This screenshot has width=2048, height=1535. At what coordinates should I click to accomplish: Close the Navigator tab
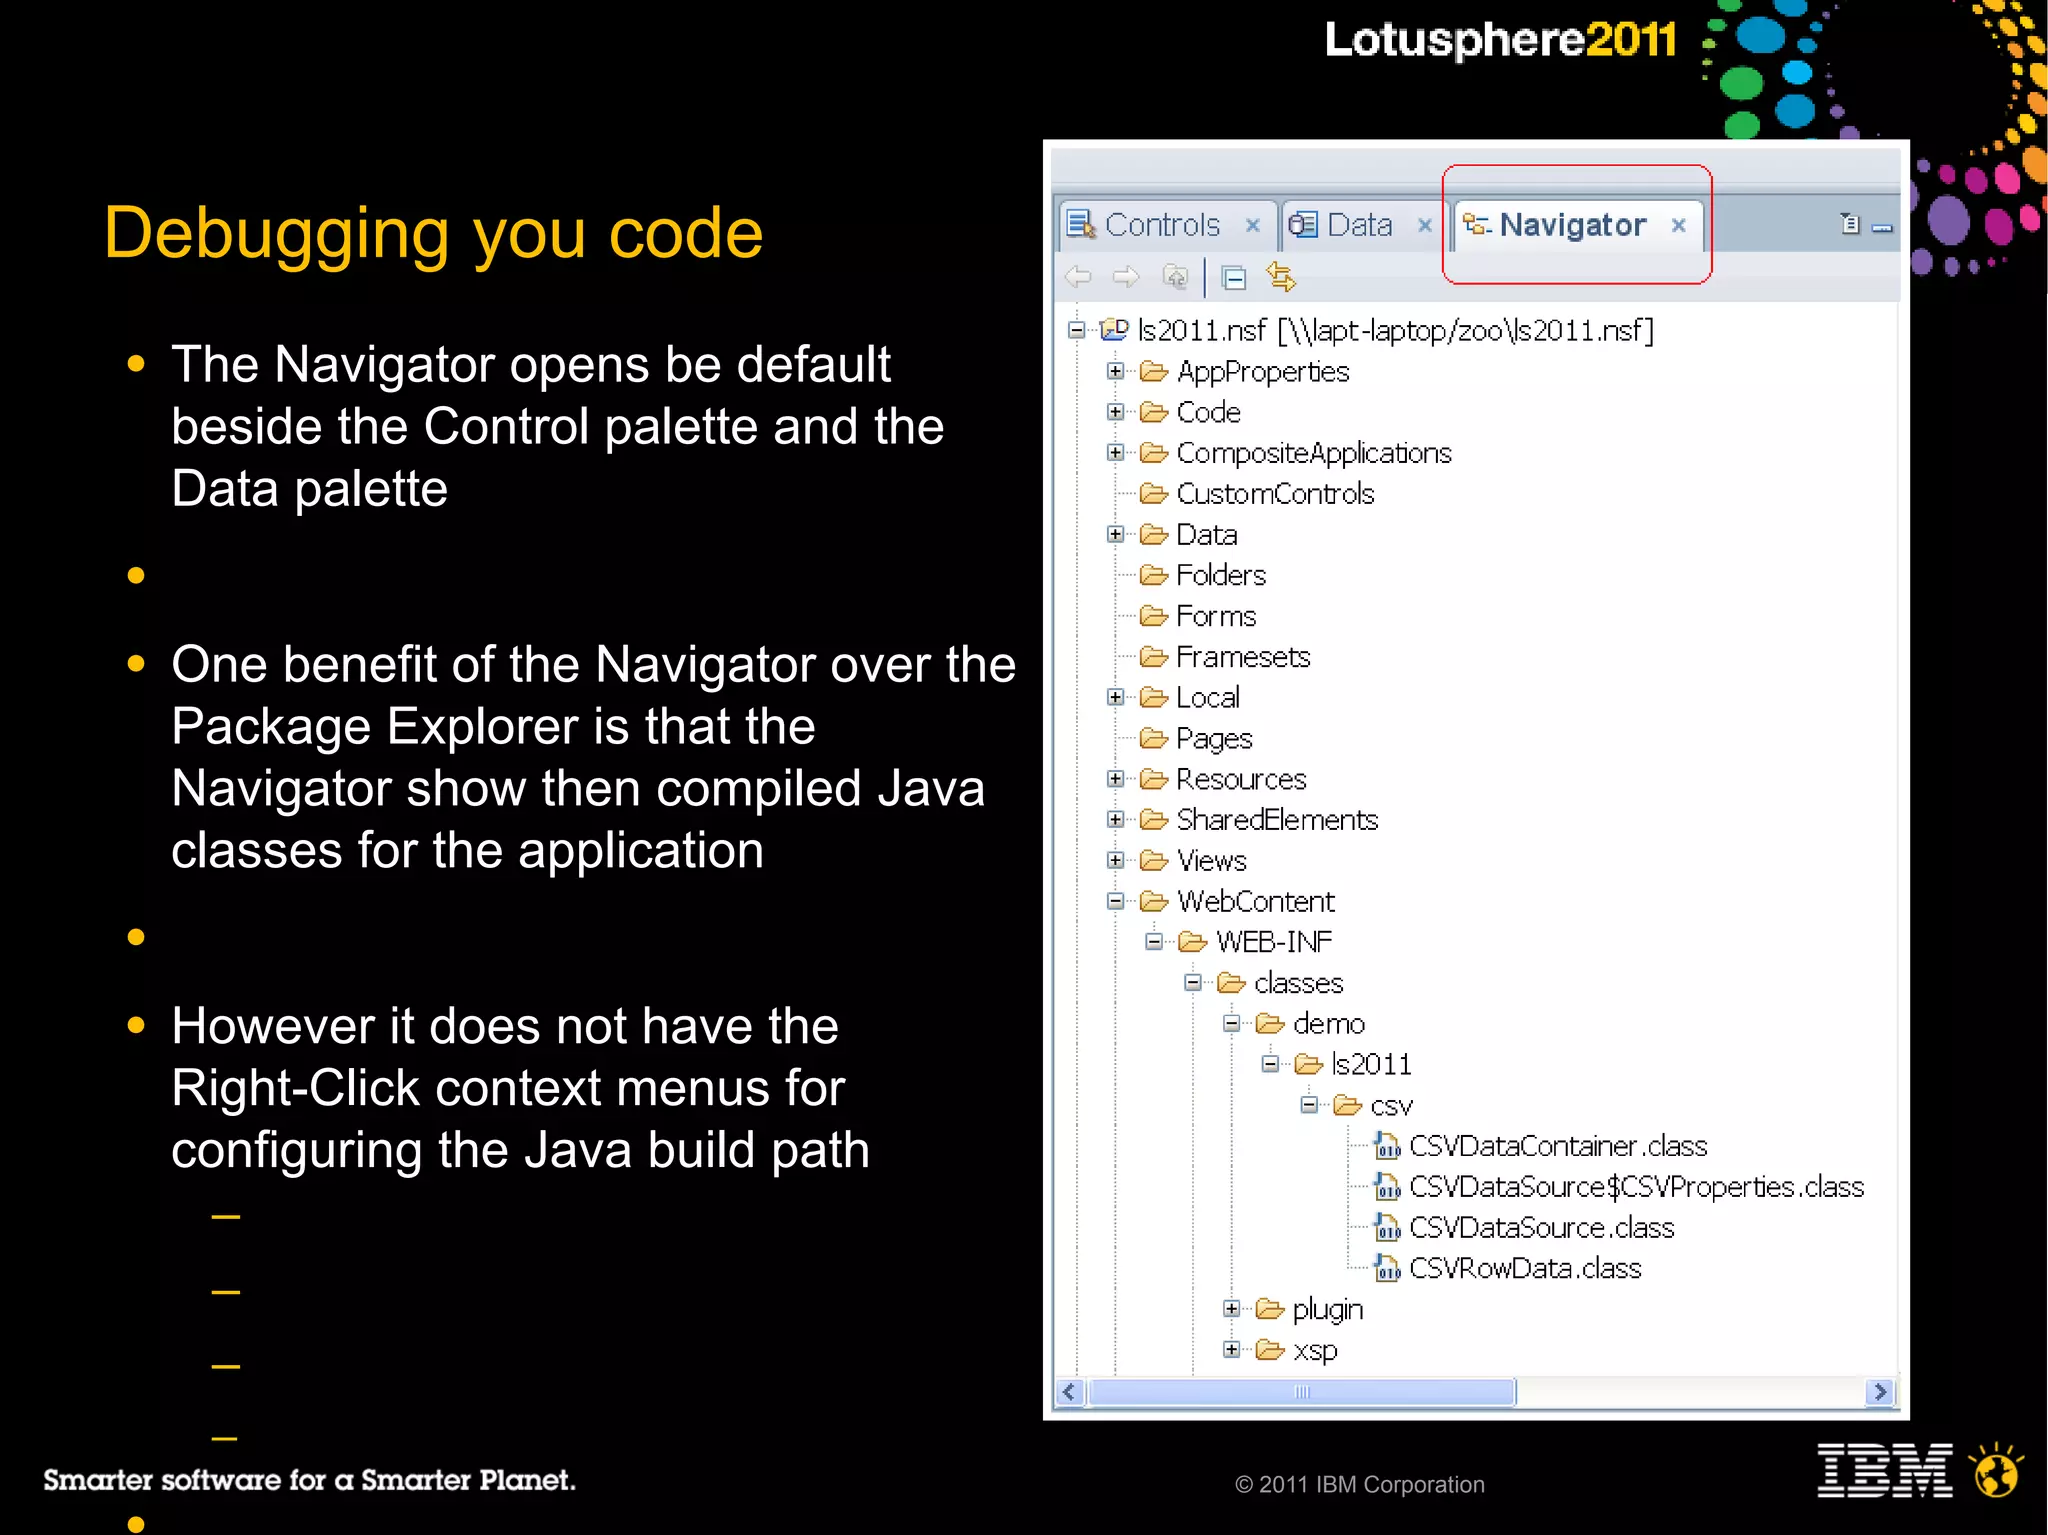(1679, 226)
